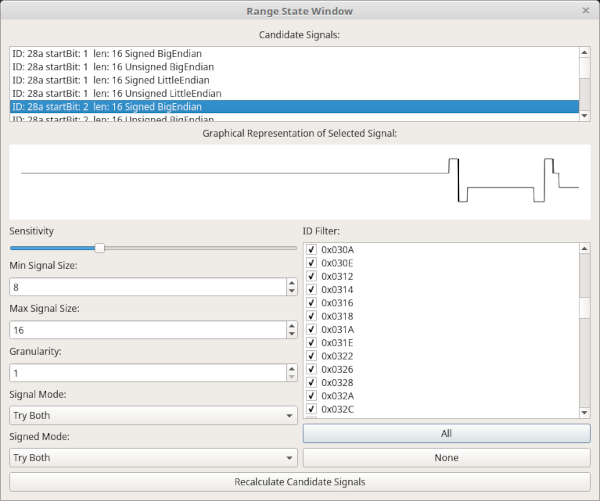
Task: Click the ID Filter list scroll-up arrow
Action: pyautogui.click(x=584, y=249)
